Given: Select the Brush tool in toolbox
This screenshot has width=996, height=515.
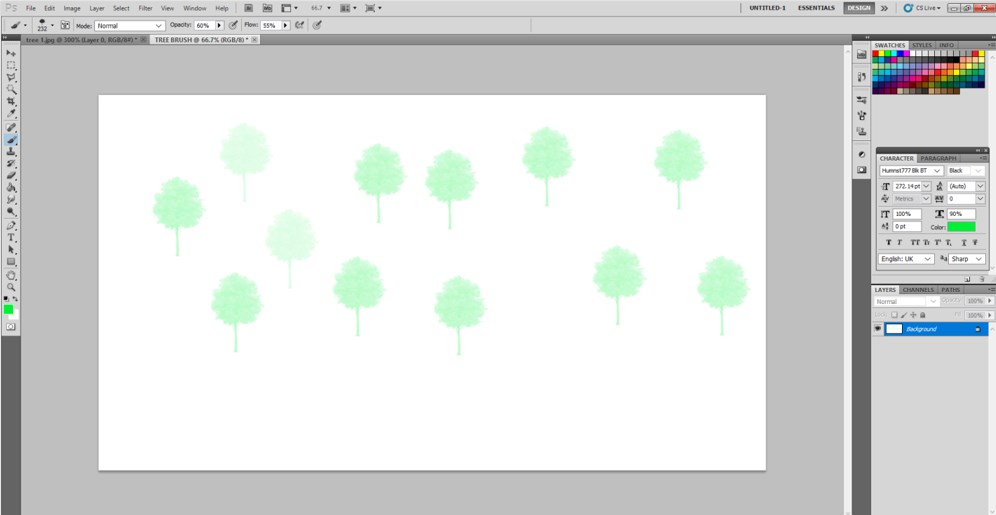Looking at the screenshot, I should [x=11, y=140].
